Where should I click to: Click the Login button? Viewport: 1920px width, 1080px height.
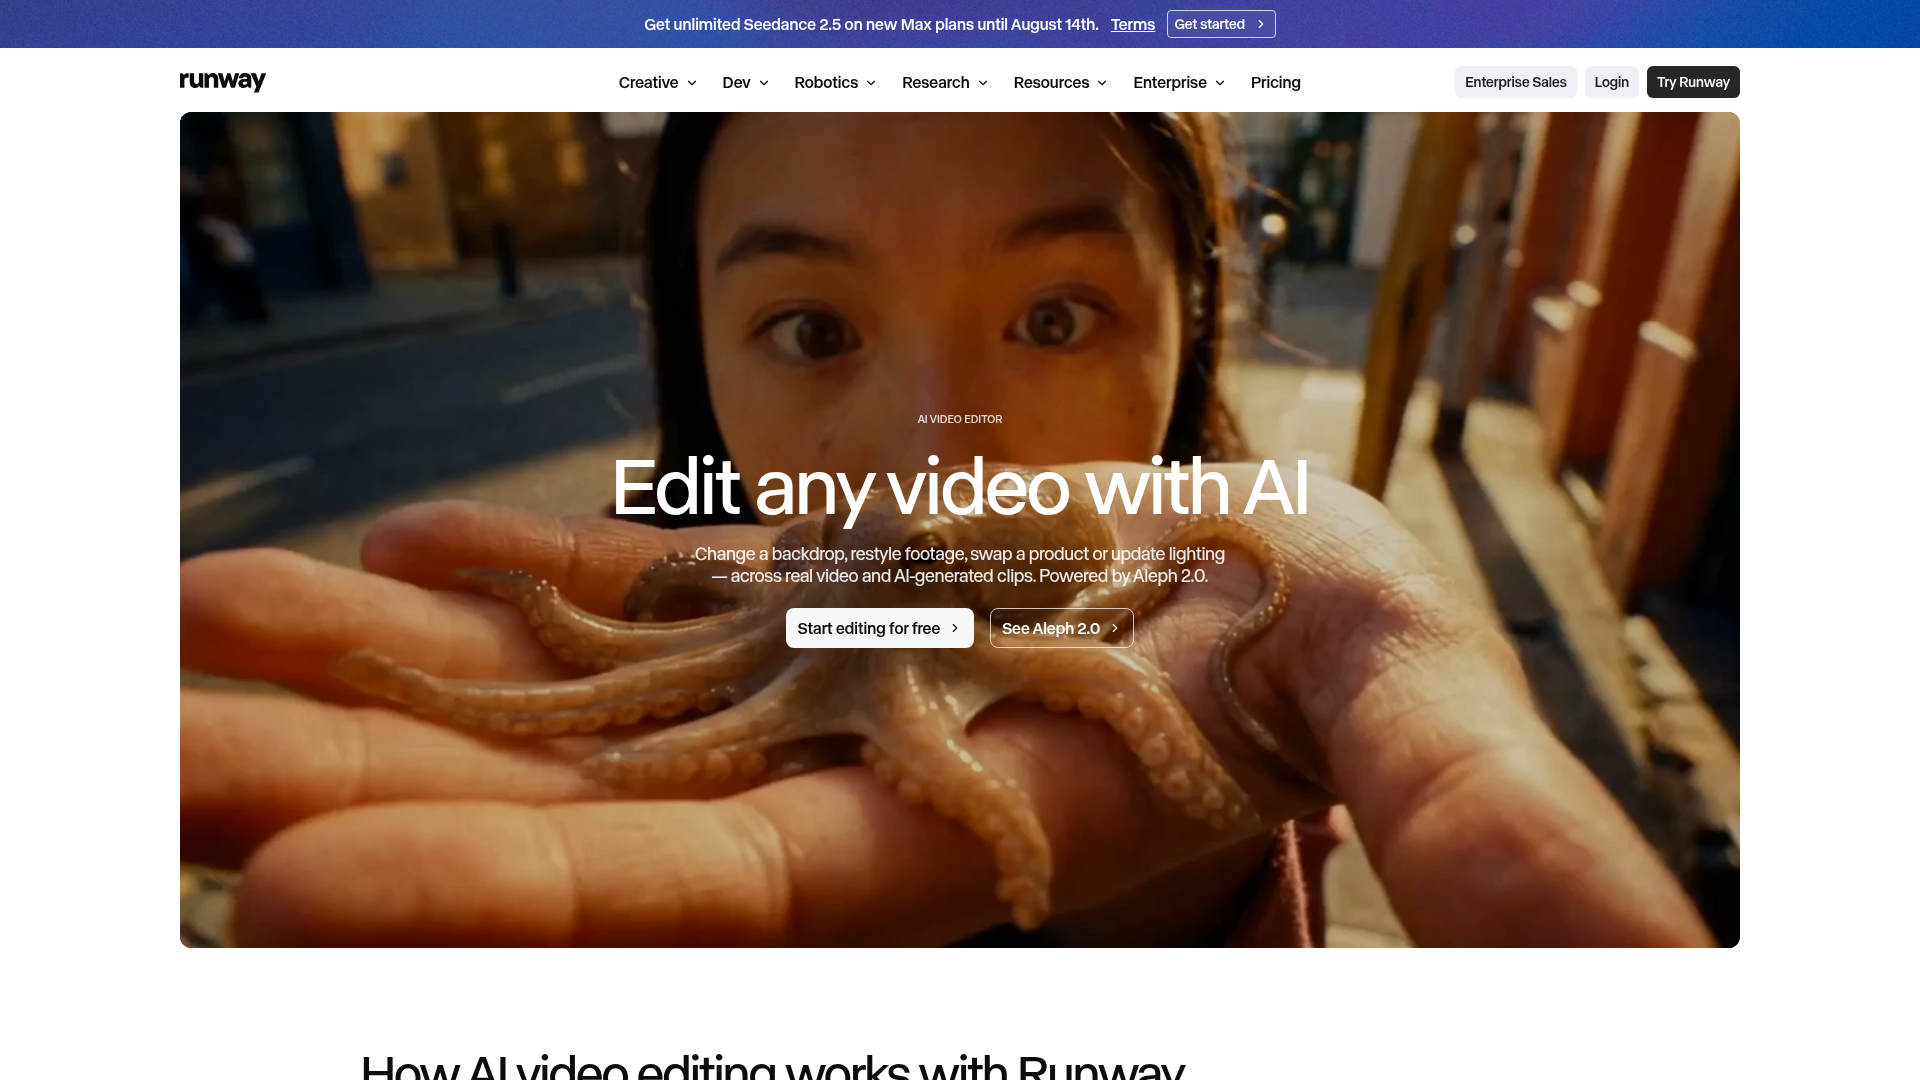pyautogui.click(x=1611, y=82)
